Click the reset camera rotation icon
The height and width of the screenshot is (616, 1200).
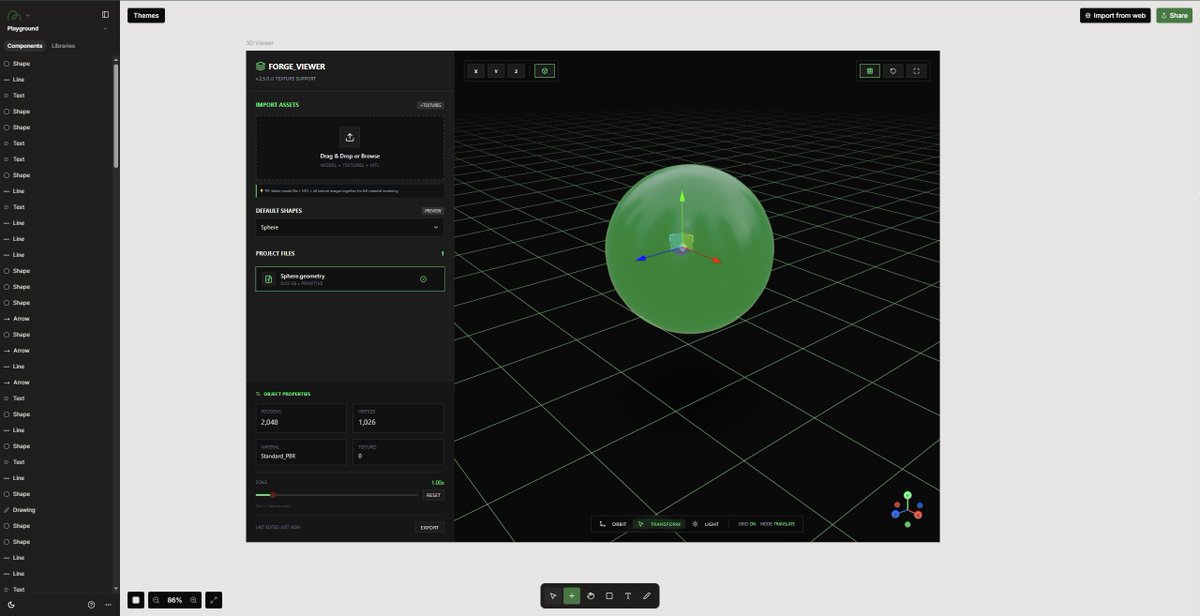tap(893, 71)
